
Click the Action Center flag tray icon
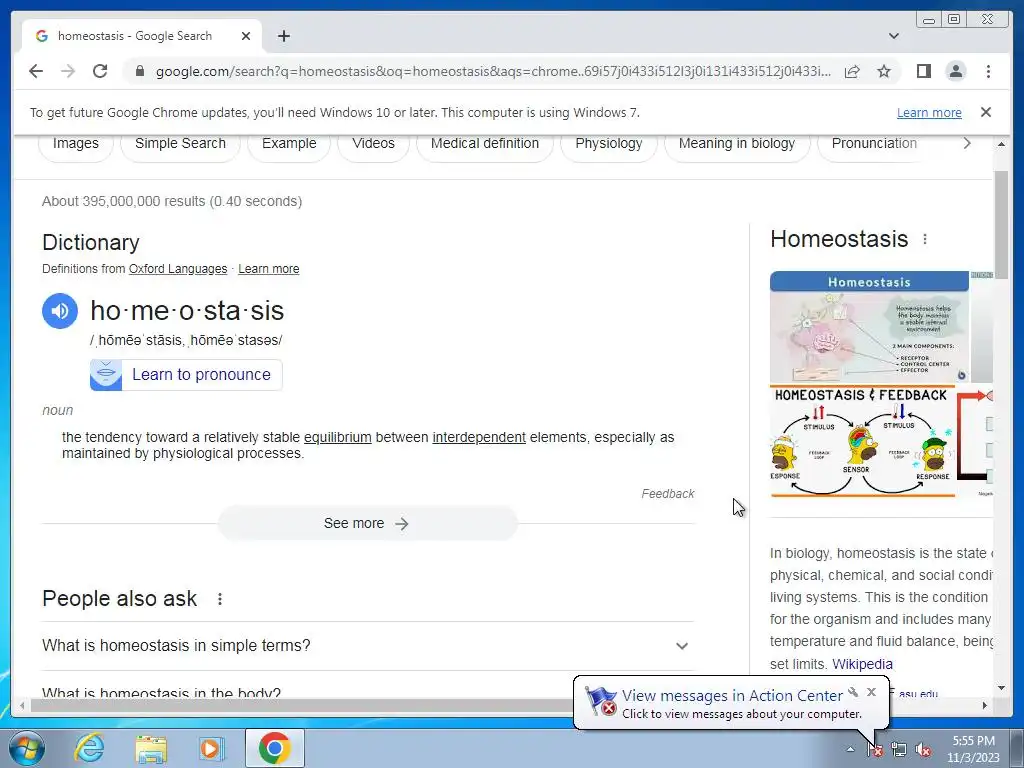pos(875,750)
